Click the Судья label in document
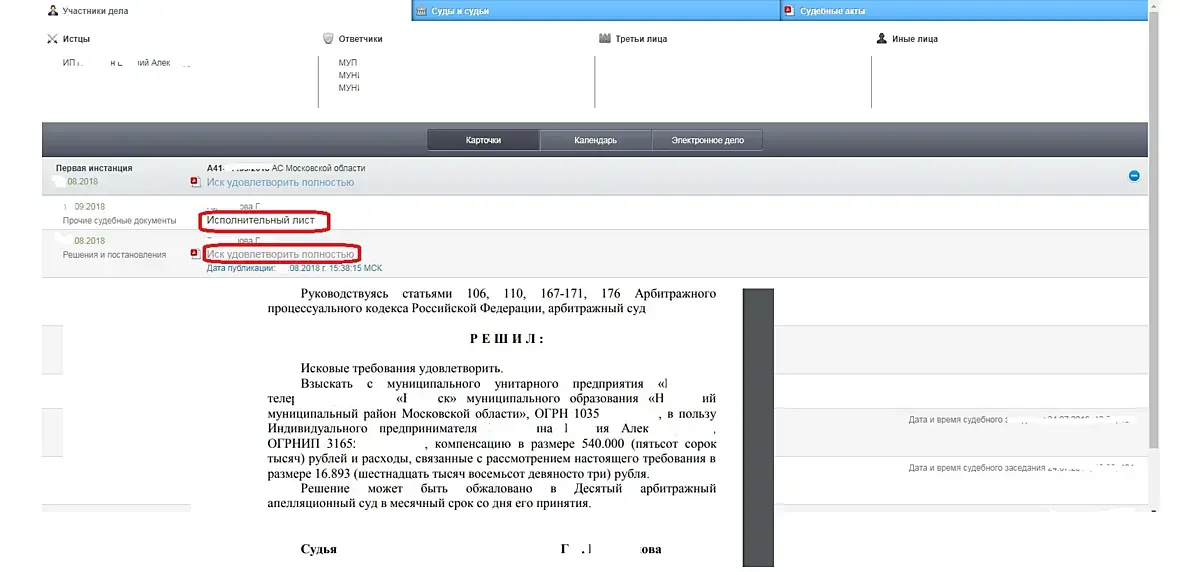1180x572 pixels. pyautogui.click(x=318, y=549)
